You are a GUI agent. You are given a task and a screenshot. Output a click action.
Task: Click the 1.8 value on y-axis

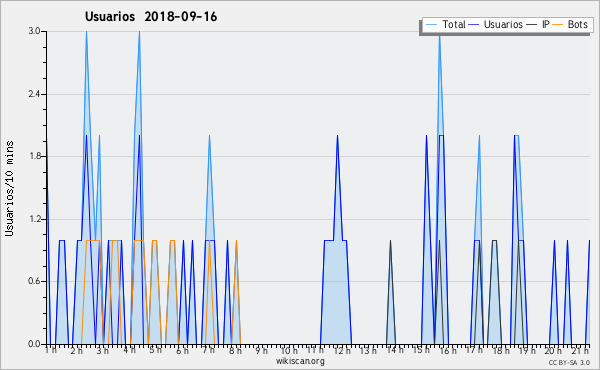34,156
